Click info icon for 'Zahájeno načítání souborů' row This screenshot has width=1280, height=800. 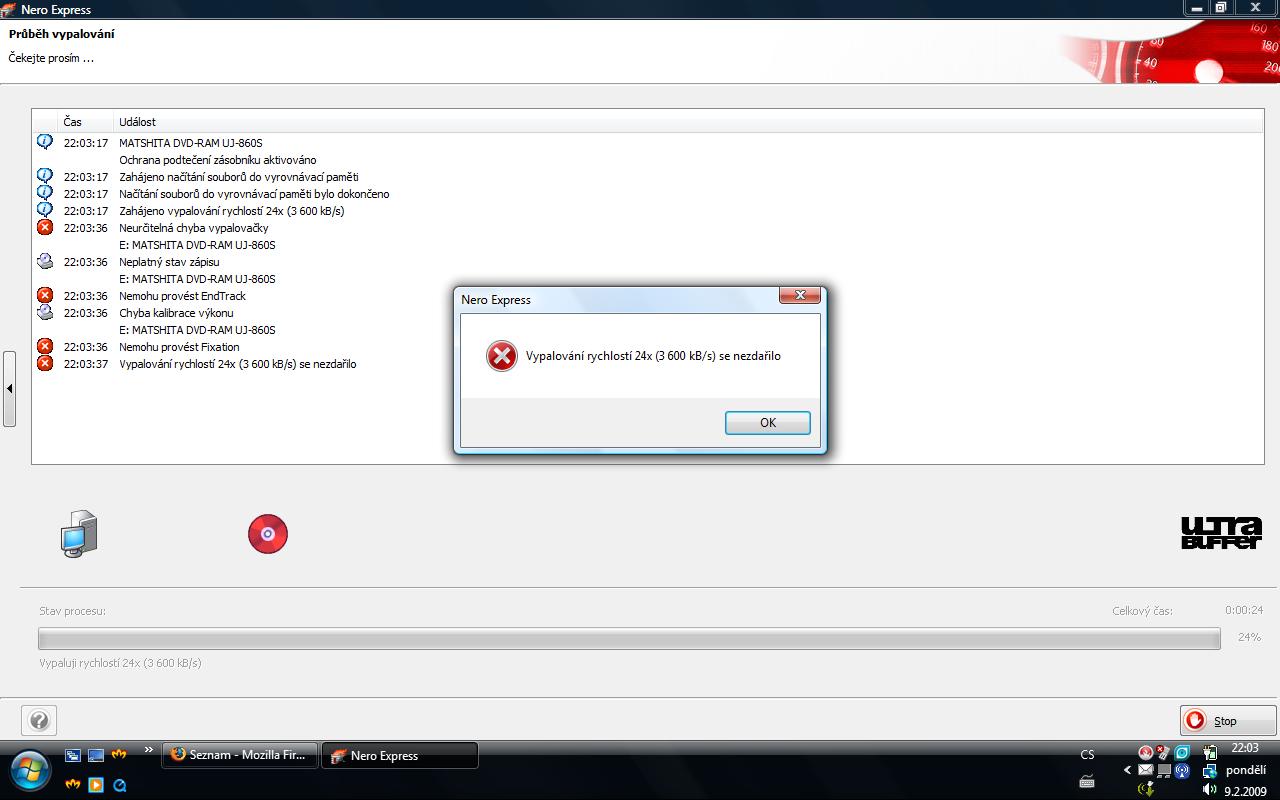tap(45, 176)
